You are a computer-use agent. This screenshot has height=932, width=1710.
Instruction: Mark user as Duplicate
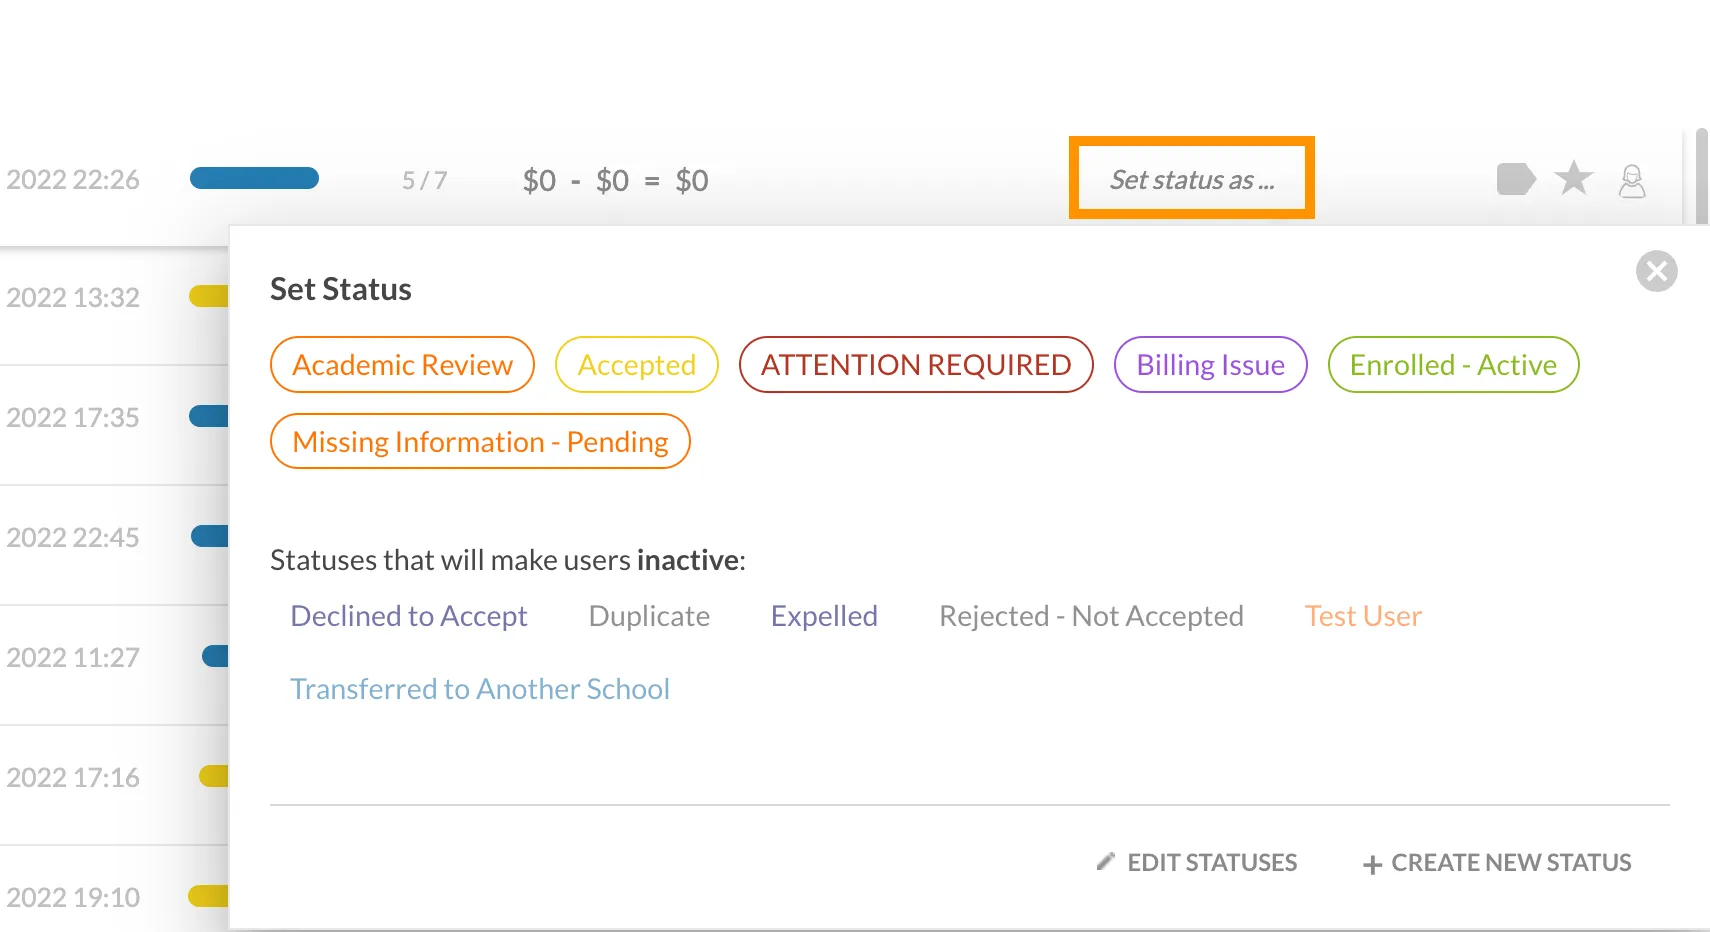pos(649,616)
